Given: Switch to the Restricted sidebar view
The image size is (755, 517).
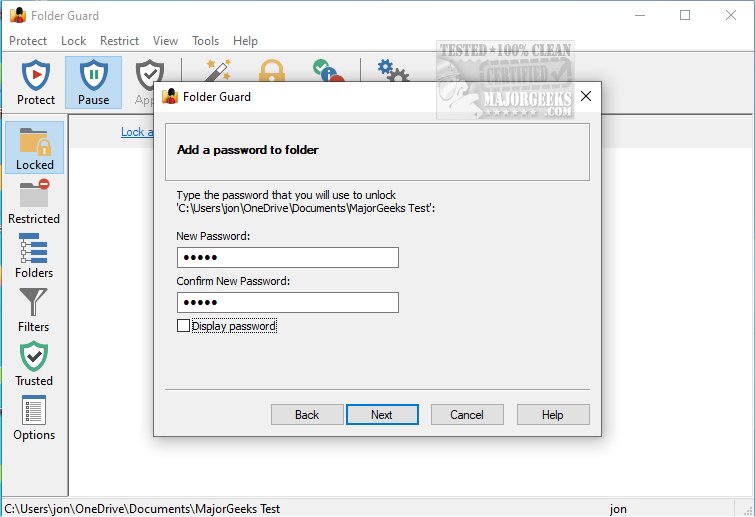Looking at the screenshot, I should point(34,201).
